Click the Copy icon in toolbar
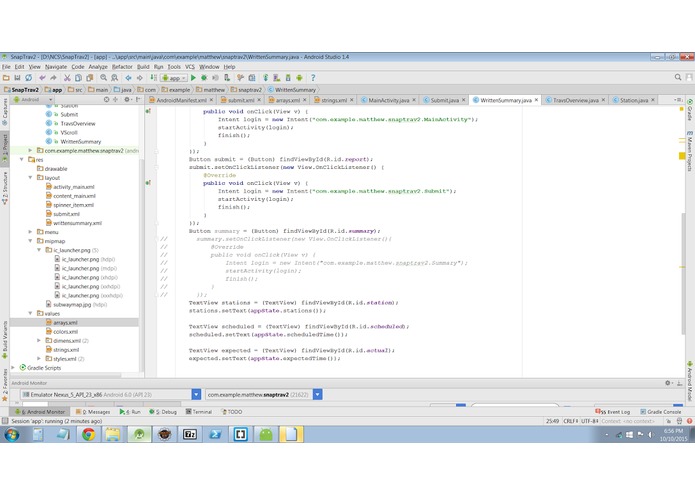Image resolution: width=695 pixels, height=494 pixels. pos(78,78)
